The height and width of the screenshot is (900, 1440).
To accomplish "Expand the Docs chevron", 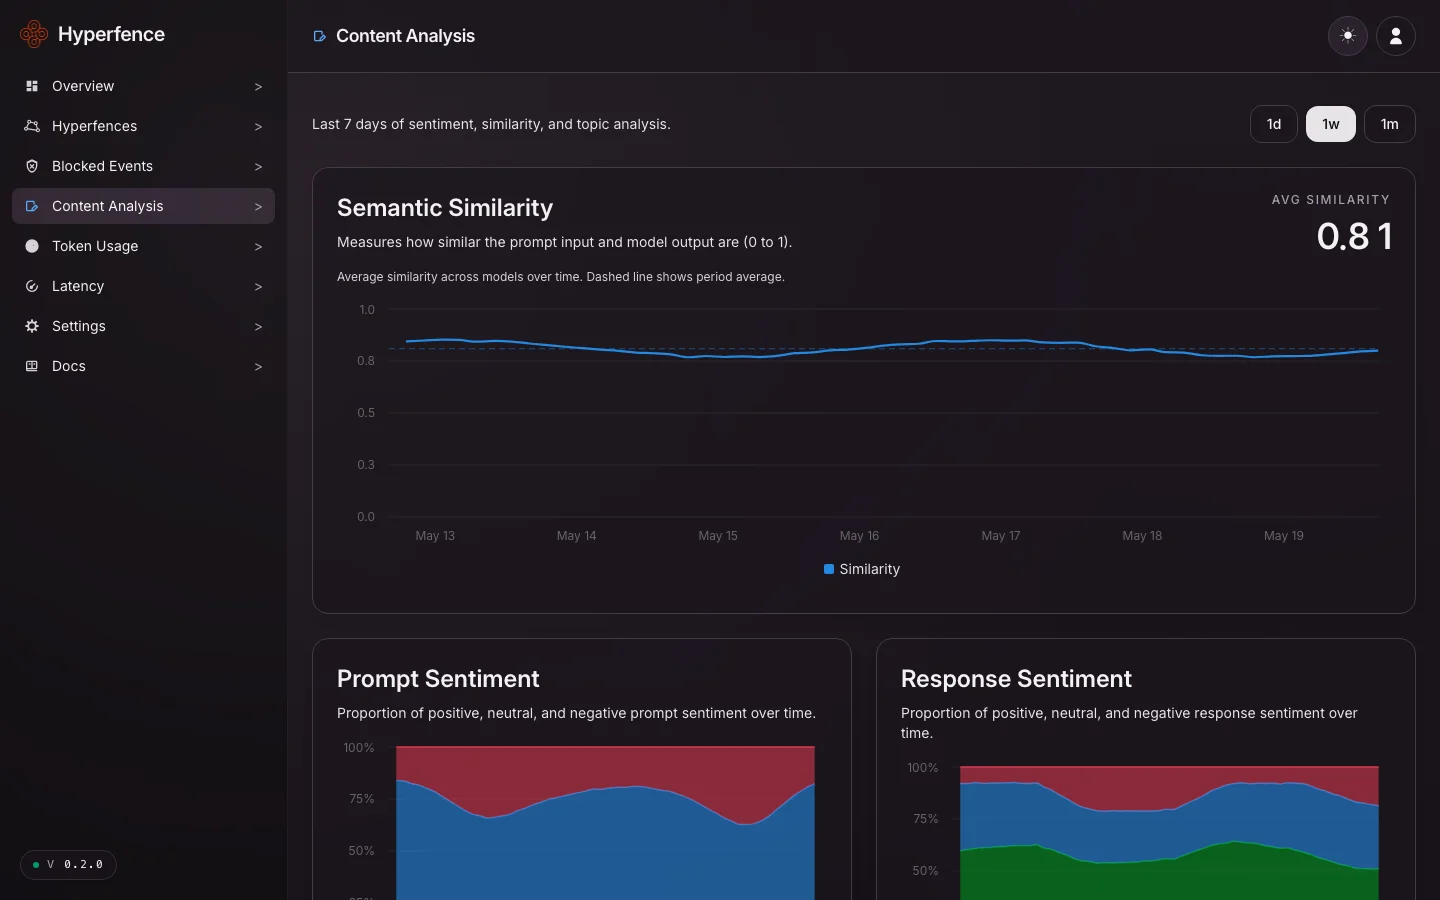I will [x=258, y=366].
